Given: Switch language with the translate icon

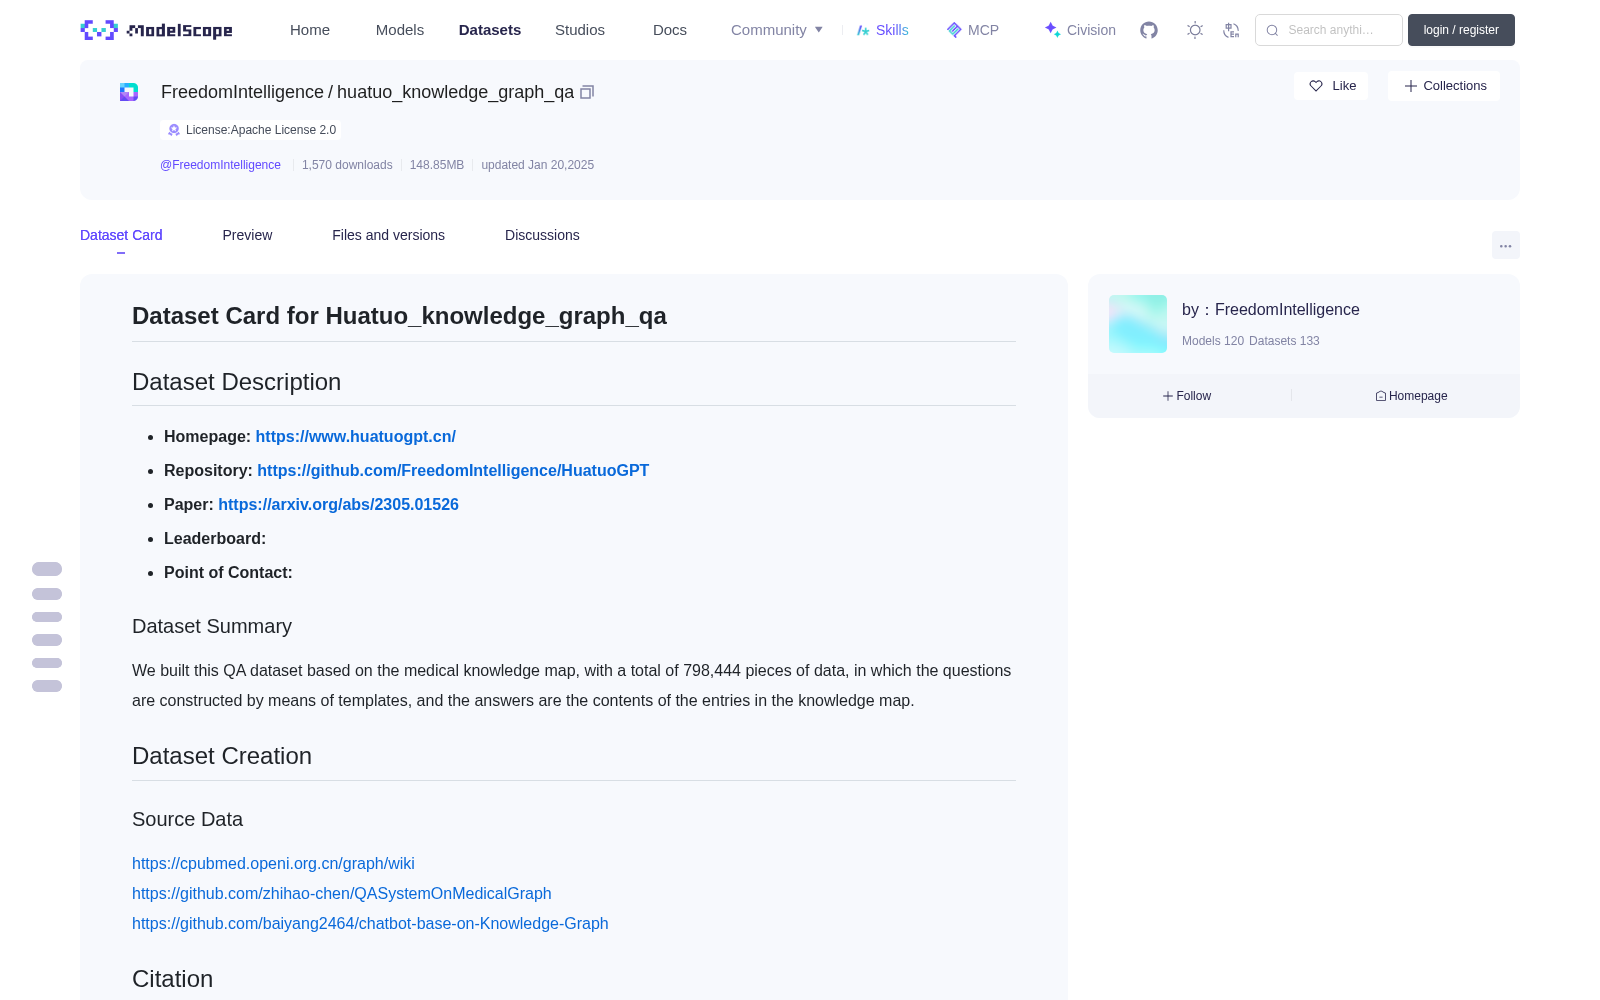Looking at the screenshot, I should point(1231,30).
